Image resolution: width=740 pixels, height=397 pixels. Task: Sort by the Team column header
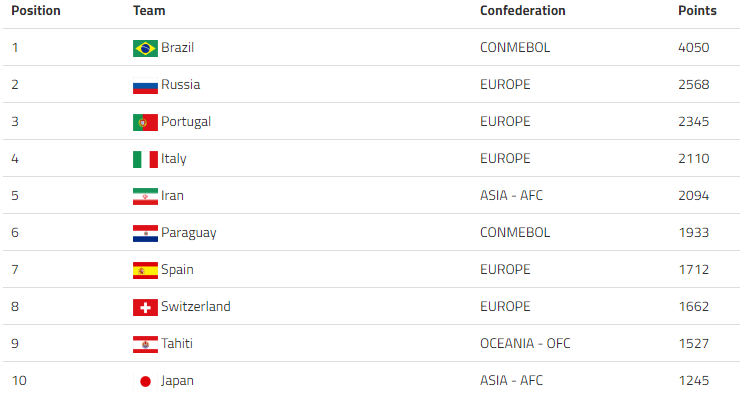pos(149,10)
